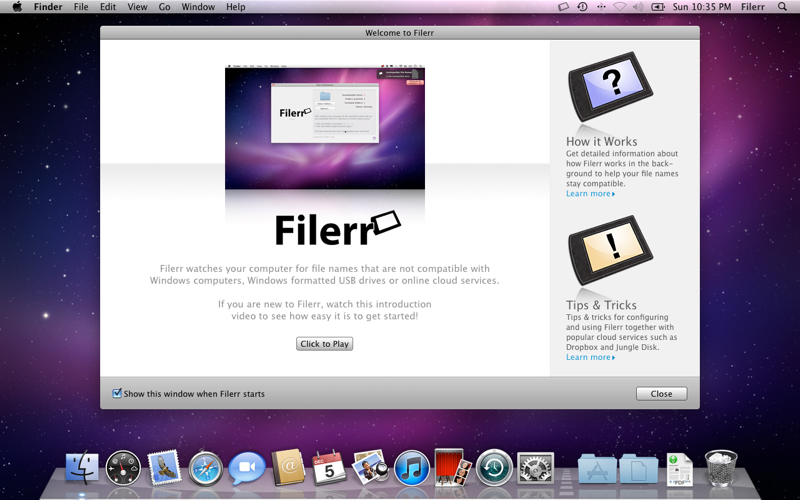Click the How it Works heading
The height and width of the screenshot is (500, 800).
pyautogui.click(x=602, y=141)
